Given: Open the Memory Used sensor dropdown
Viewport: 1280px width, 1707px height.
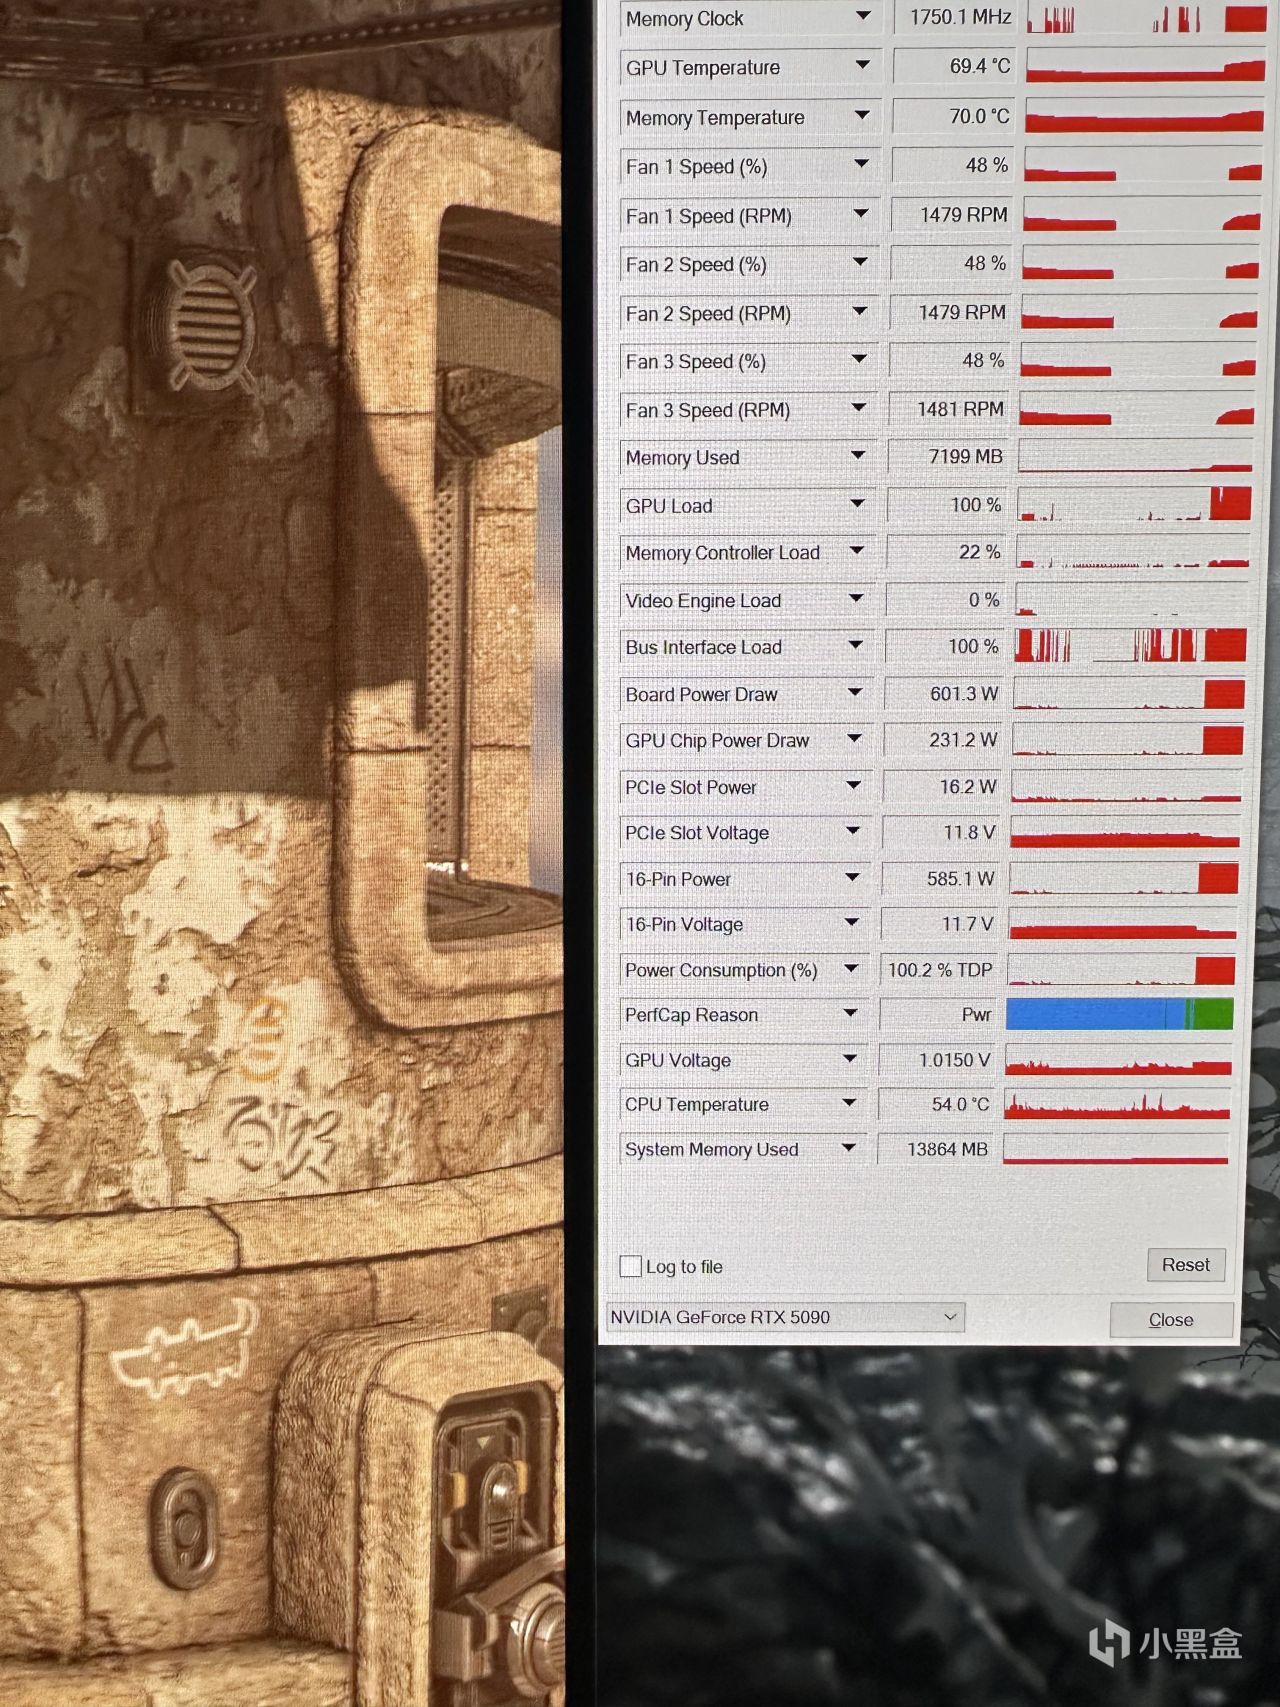Looking at the screenshot, I should pyautogui.click(x=858, y=455).
